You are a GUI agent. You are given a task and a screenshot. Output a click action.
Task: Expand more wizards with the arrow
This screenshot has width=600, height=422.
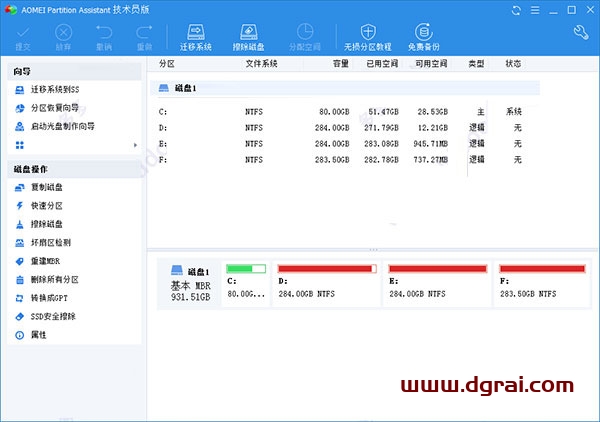point(135,146)
